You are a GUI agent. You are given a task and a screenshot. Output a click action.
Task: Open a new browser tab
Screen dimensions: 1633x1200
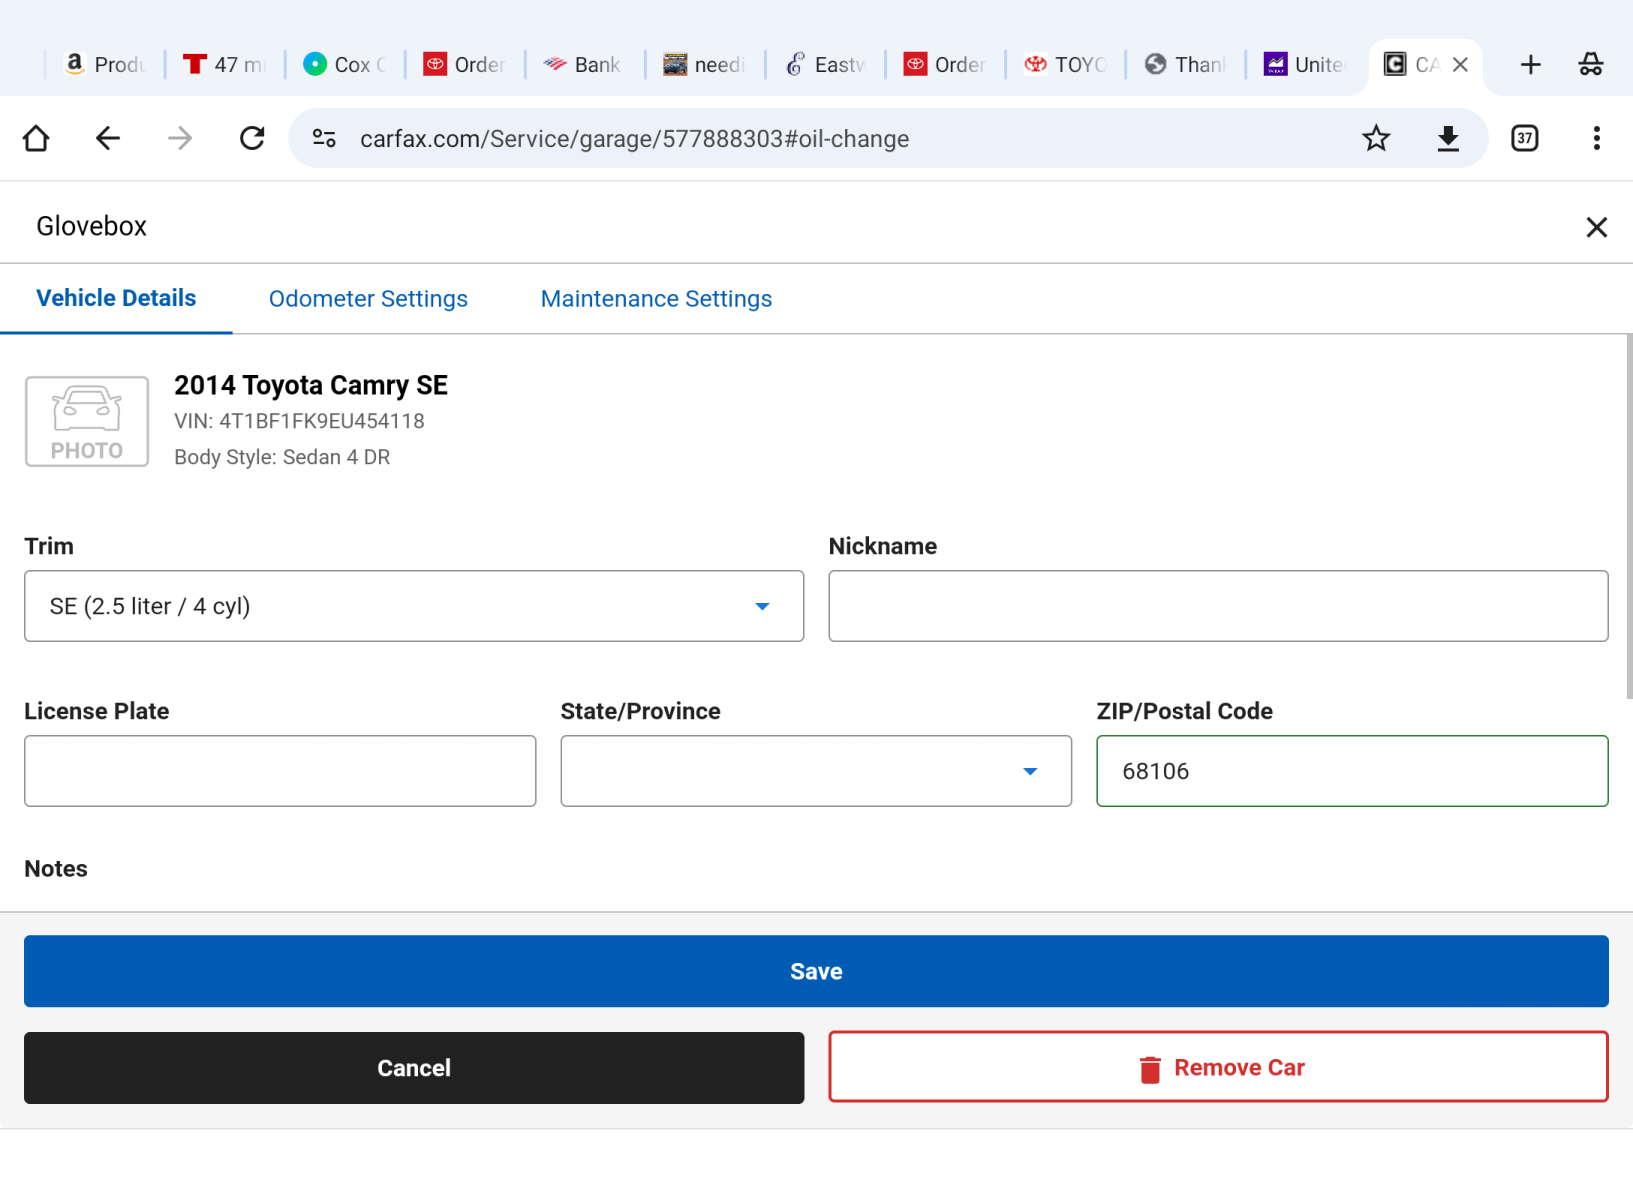pos(1530,65)
